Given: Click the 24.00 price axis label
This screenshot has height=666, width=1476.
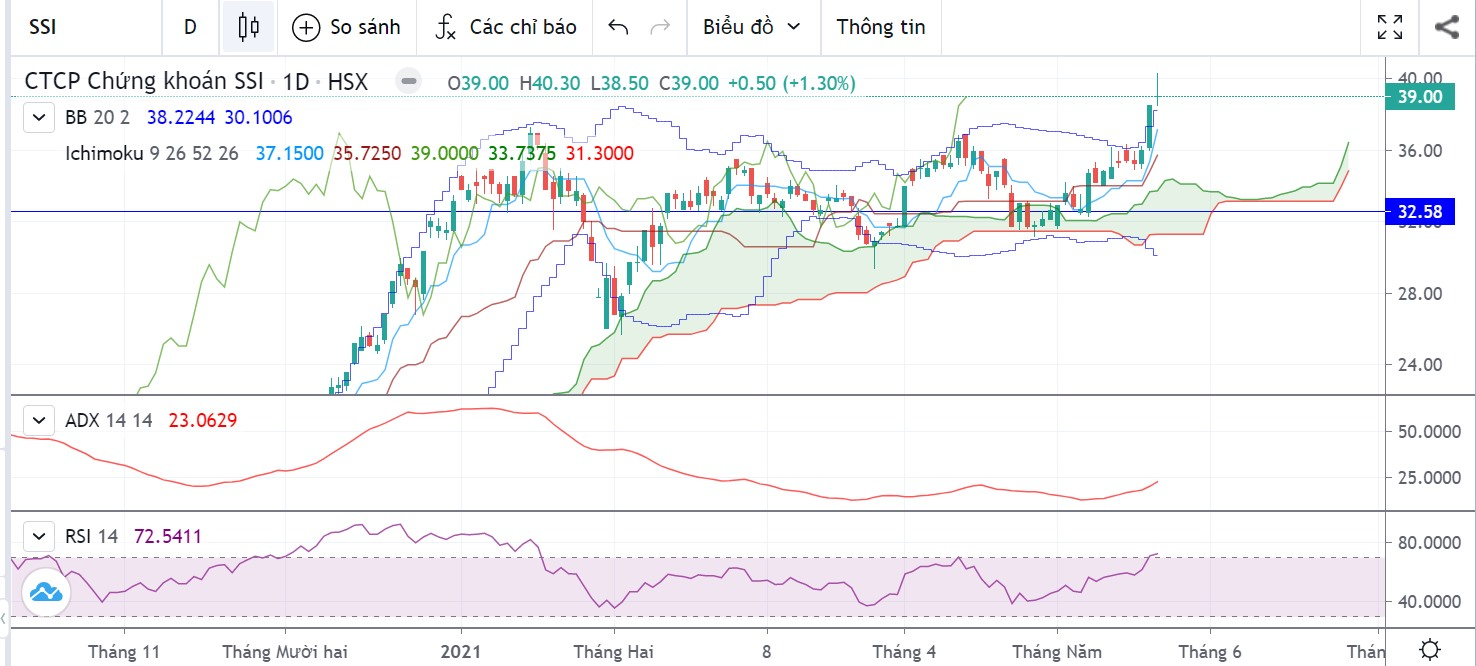Looking at the screenshot, I should point(1420,365).
